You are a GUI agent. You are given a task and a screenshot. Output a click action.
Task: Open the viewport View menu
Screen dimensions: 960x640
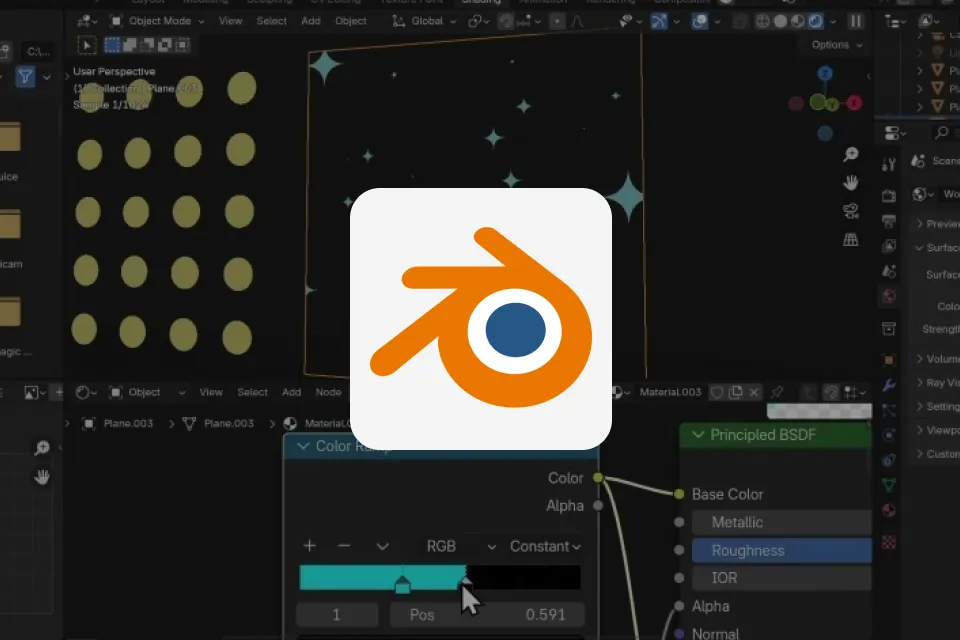230,21
